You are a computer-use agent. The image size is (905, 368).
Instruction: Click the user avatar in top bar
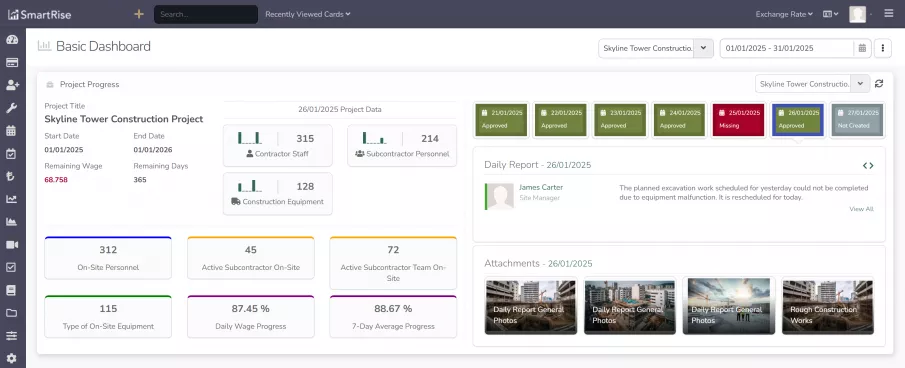(858, 14)
